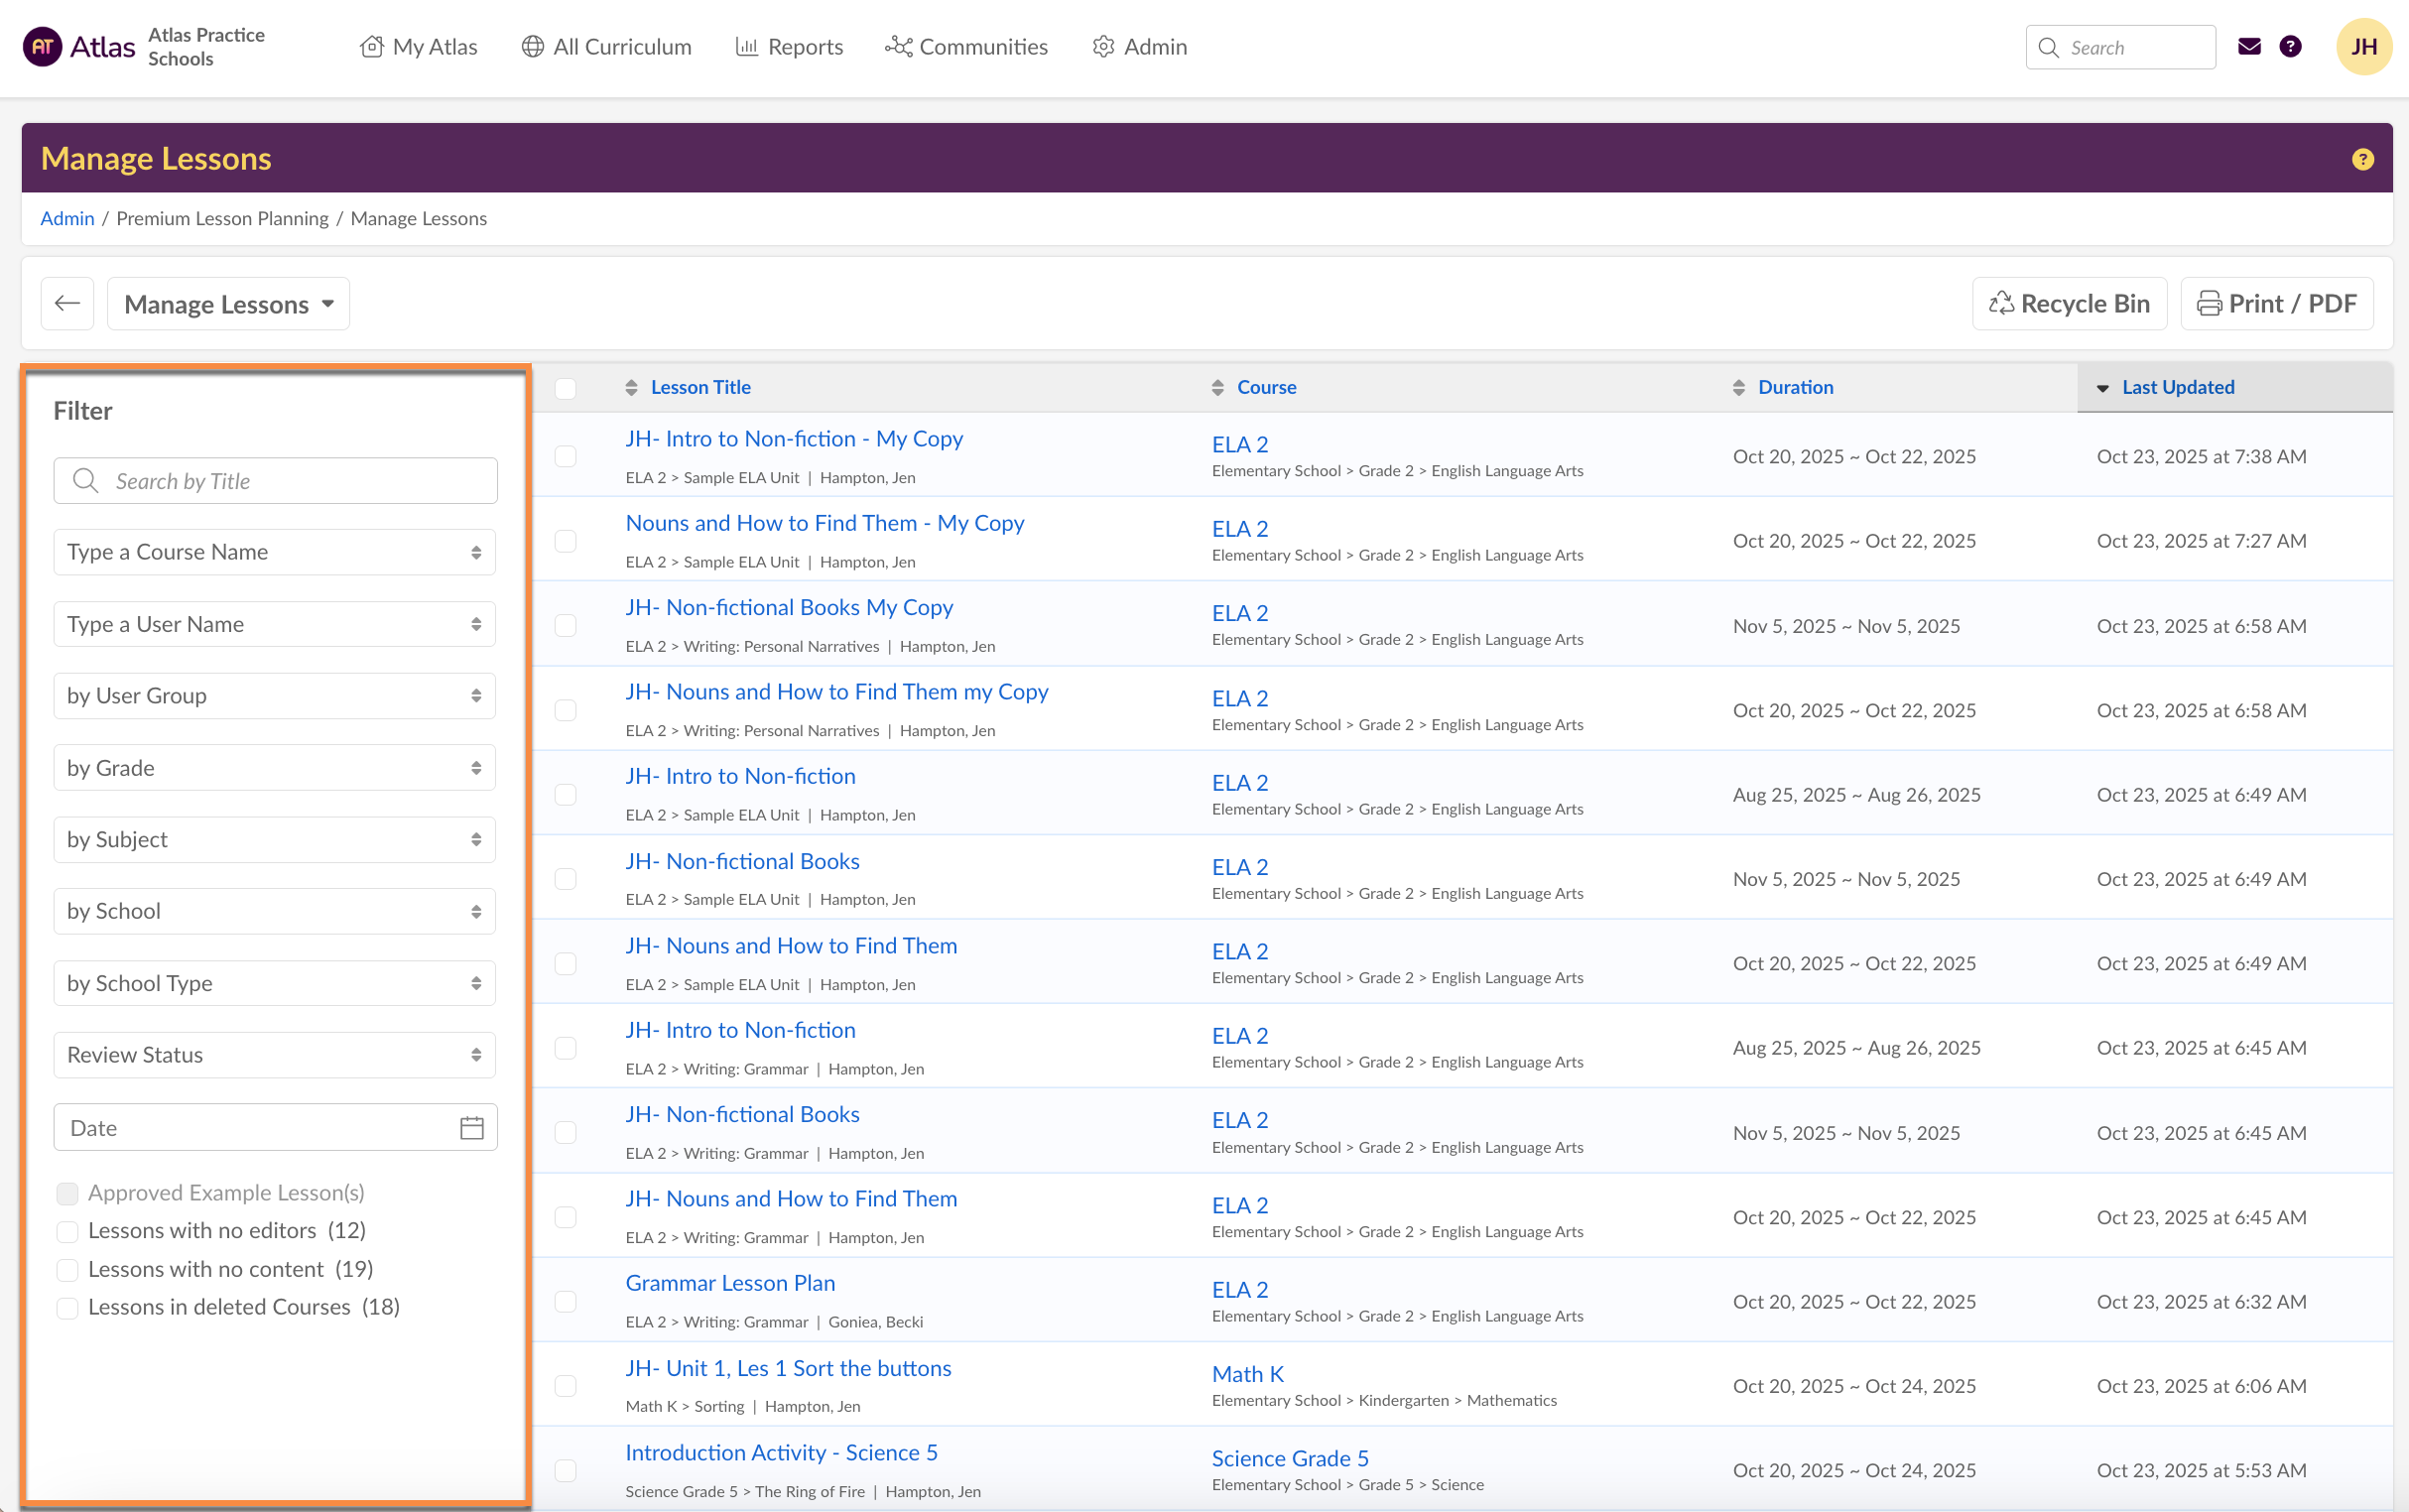
Task: Click the Manage Lessons header help icon
Action: point(2362,159)
